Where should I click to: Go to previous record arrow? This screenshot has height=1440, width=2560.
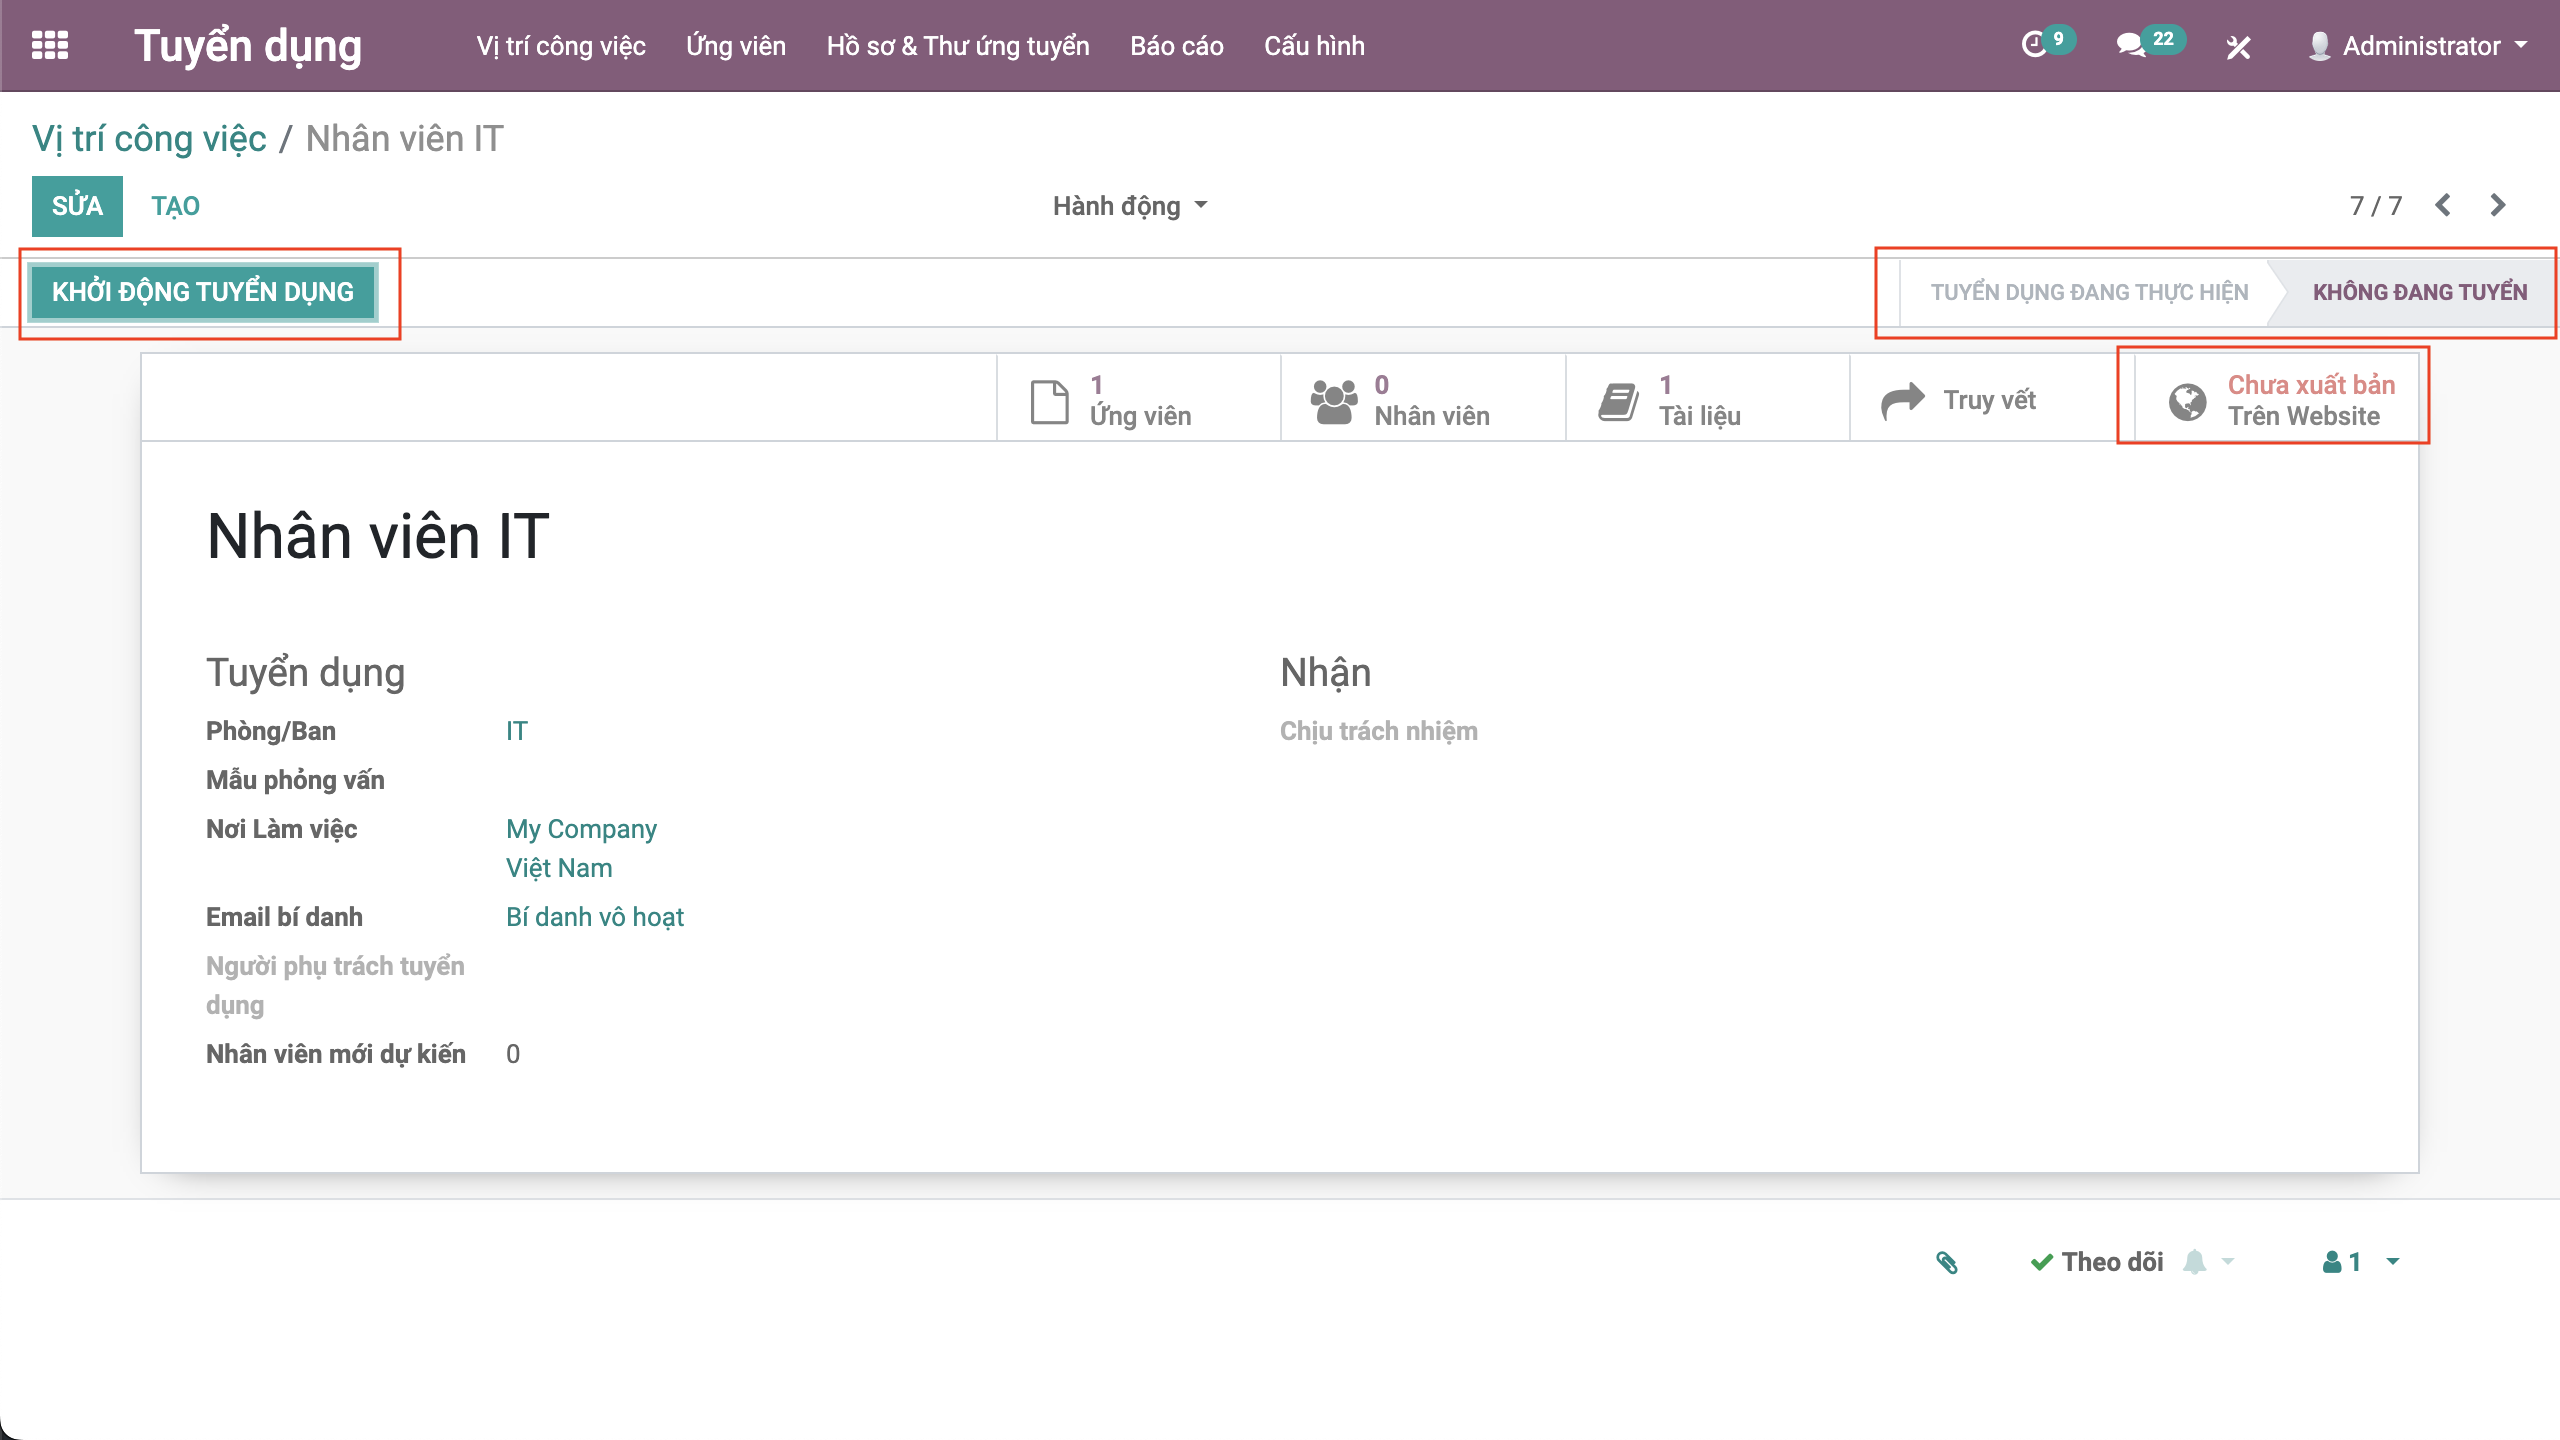click(x=2443, y=206)
